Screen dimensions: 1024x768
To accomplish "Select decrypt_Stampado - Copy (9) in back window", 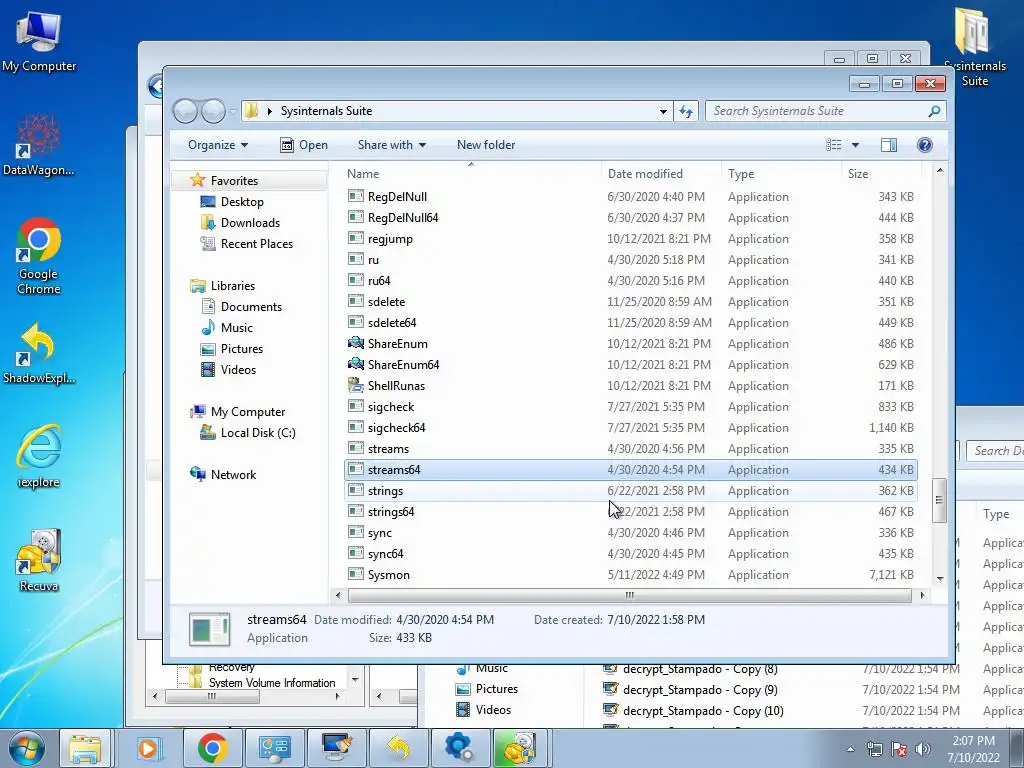I will (x=700, y=690).
